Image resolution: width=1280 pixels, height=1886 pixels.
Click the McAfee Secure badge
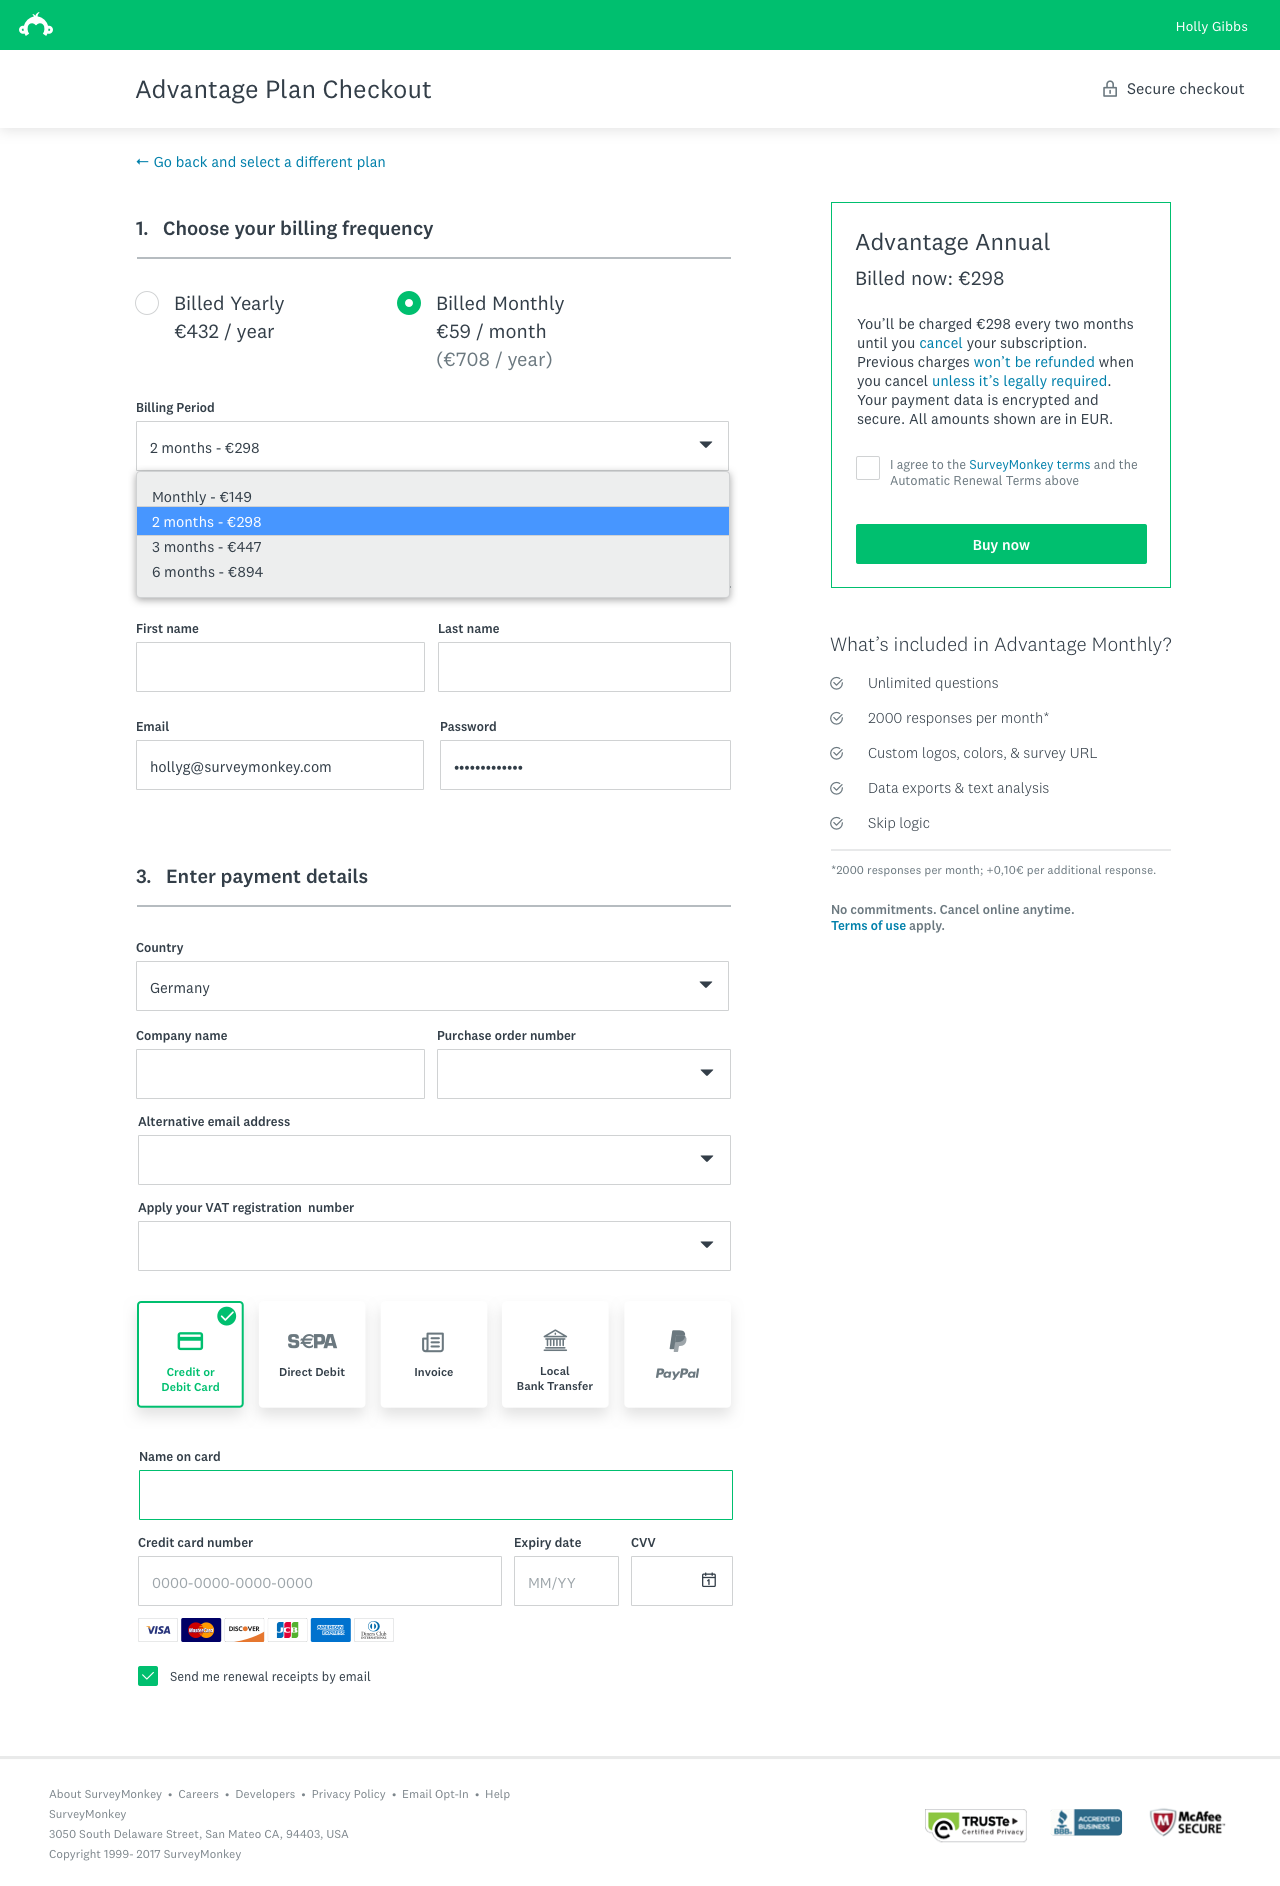coord(1187,1822)
